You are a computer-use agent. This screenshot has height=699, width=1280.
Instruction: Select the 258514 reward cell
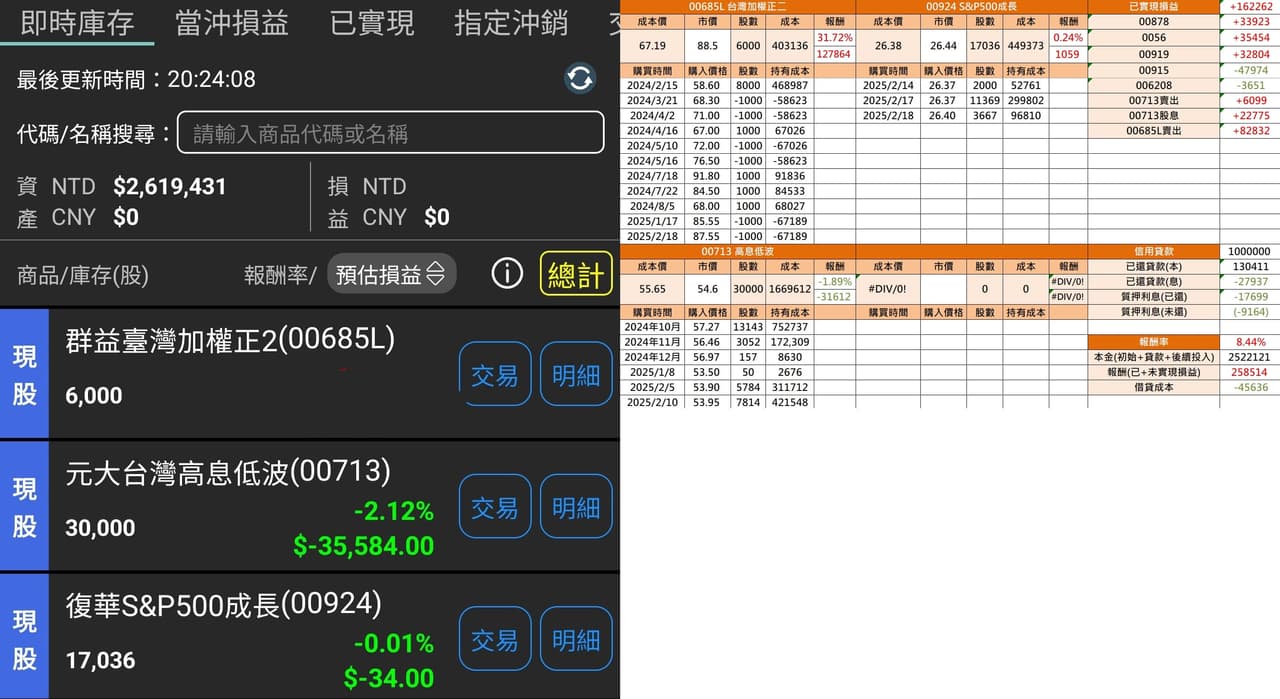[1250, 372]
